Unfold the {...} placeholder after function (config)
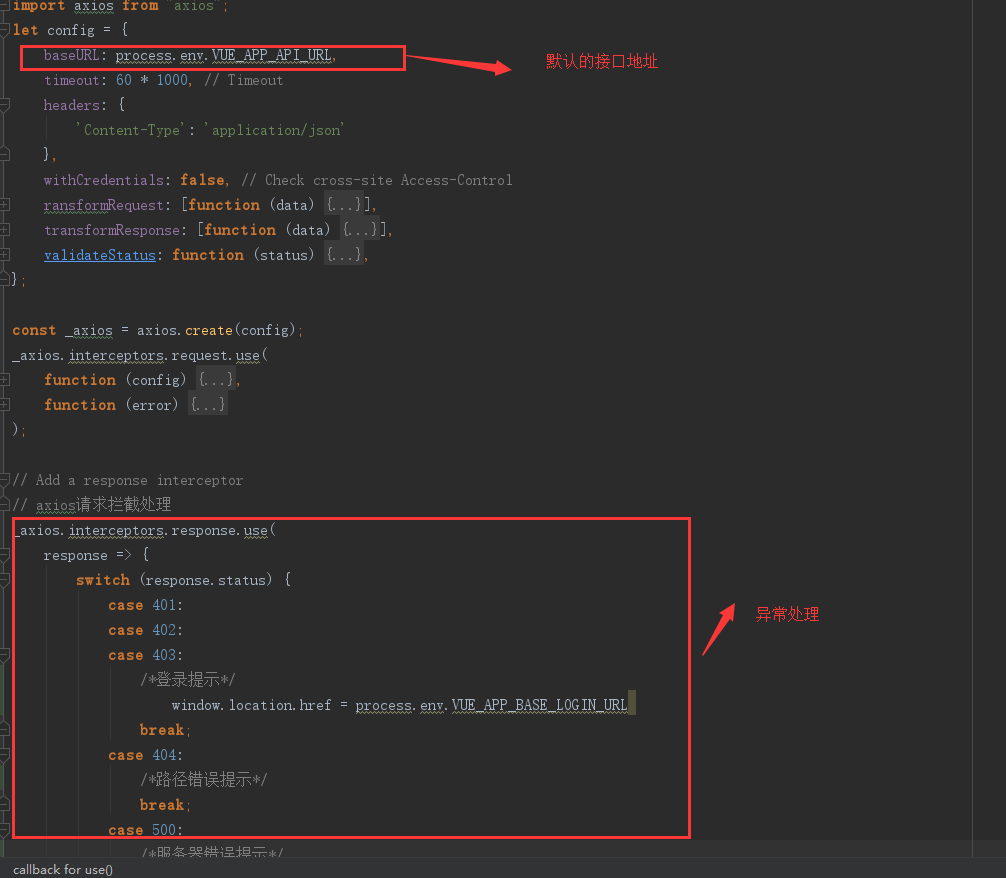1006x878 pixels. point(216,380)
